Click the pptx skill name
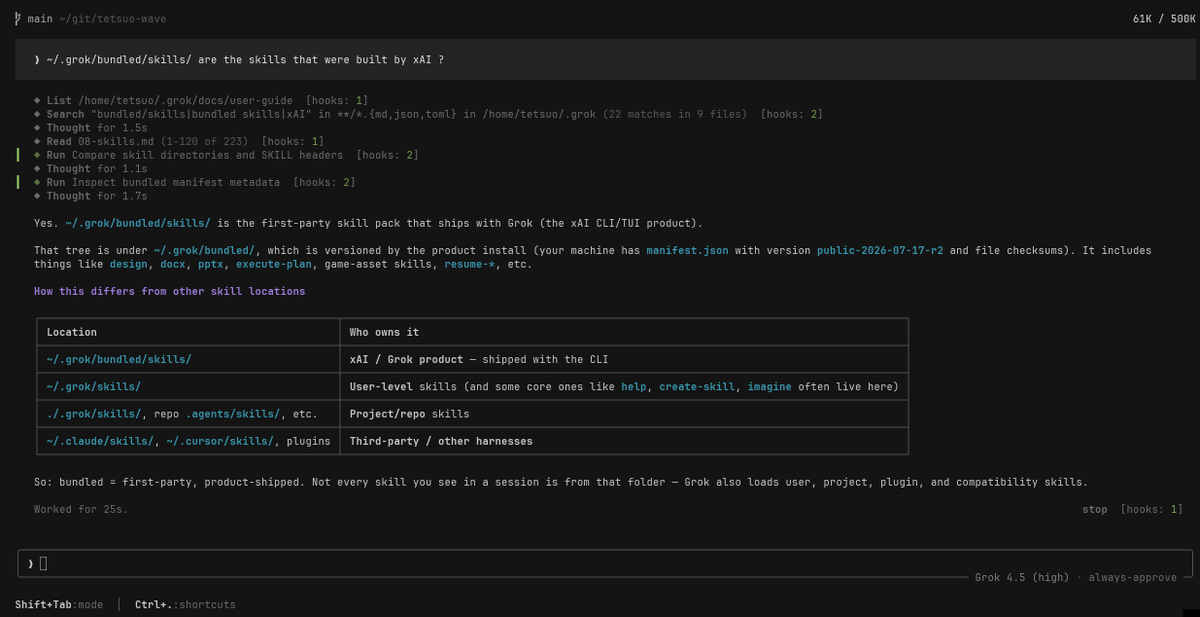The image size is (1200, 617). coord(212,264)
